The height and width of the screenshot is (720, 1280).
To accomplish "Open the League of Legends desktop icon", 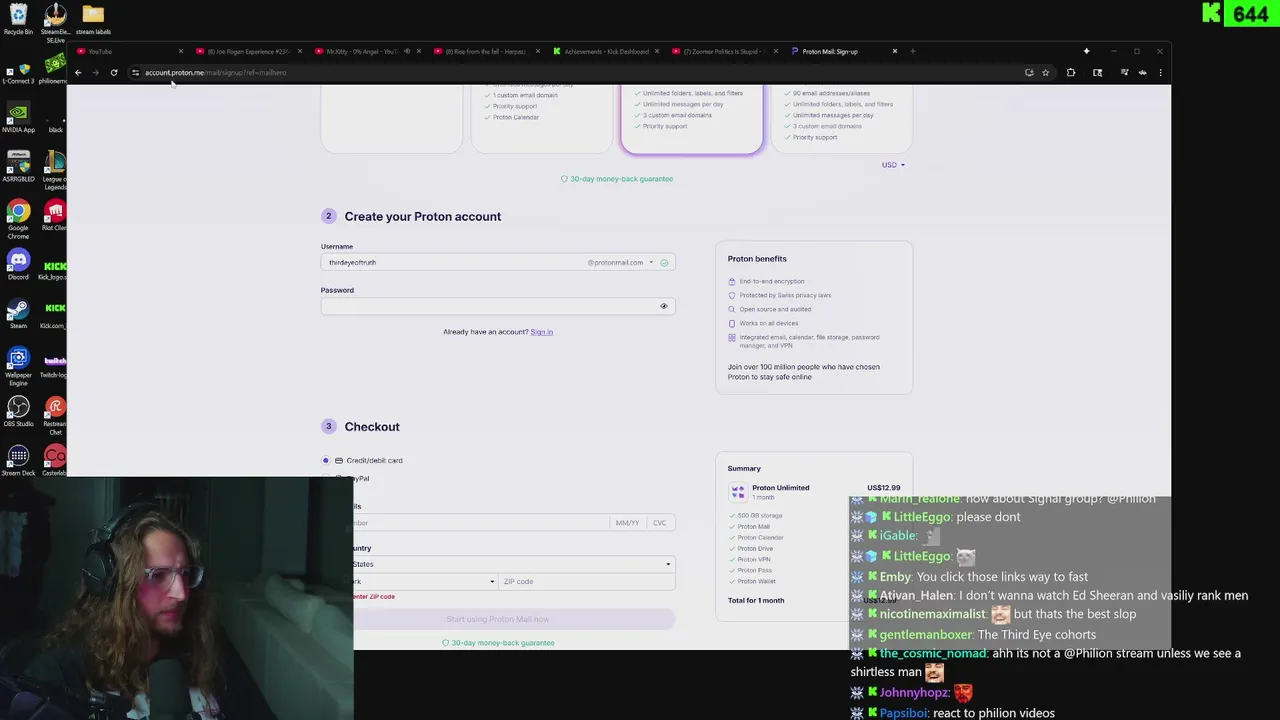I will coord(55,171).
